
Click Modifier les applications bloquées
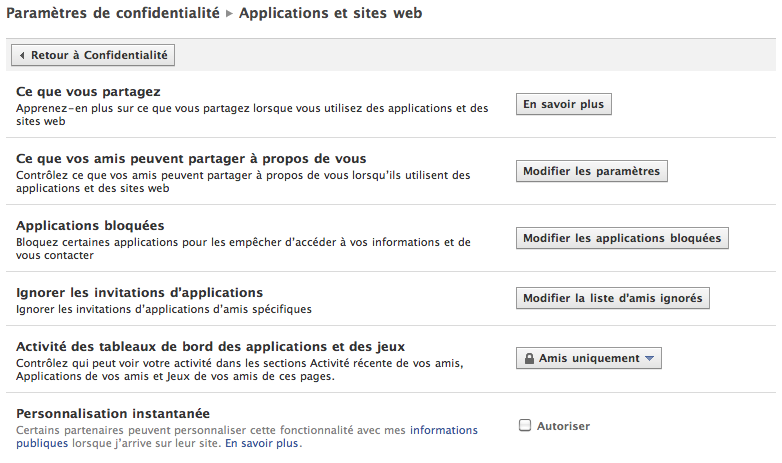pos(621,238)
